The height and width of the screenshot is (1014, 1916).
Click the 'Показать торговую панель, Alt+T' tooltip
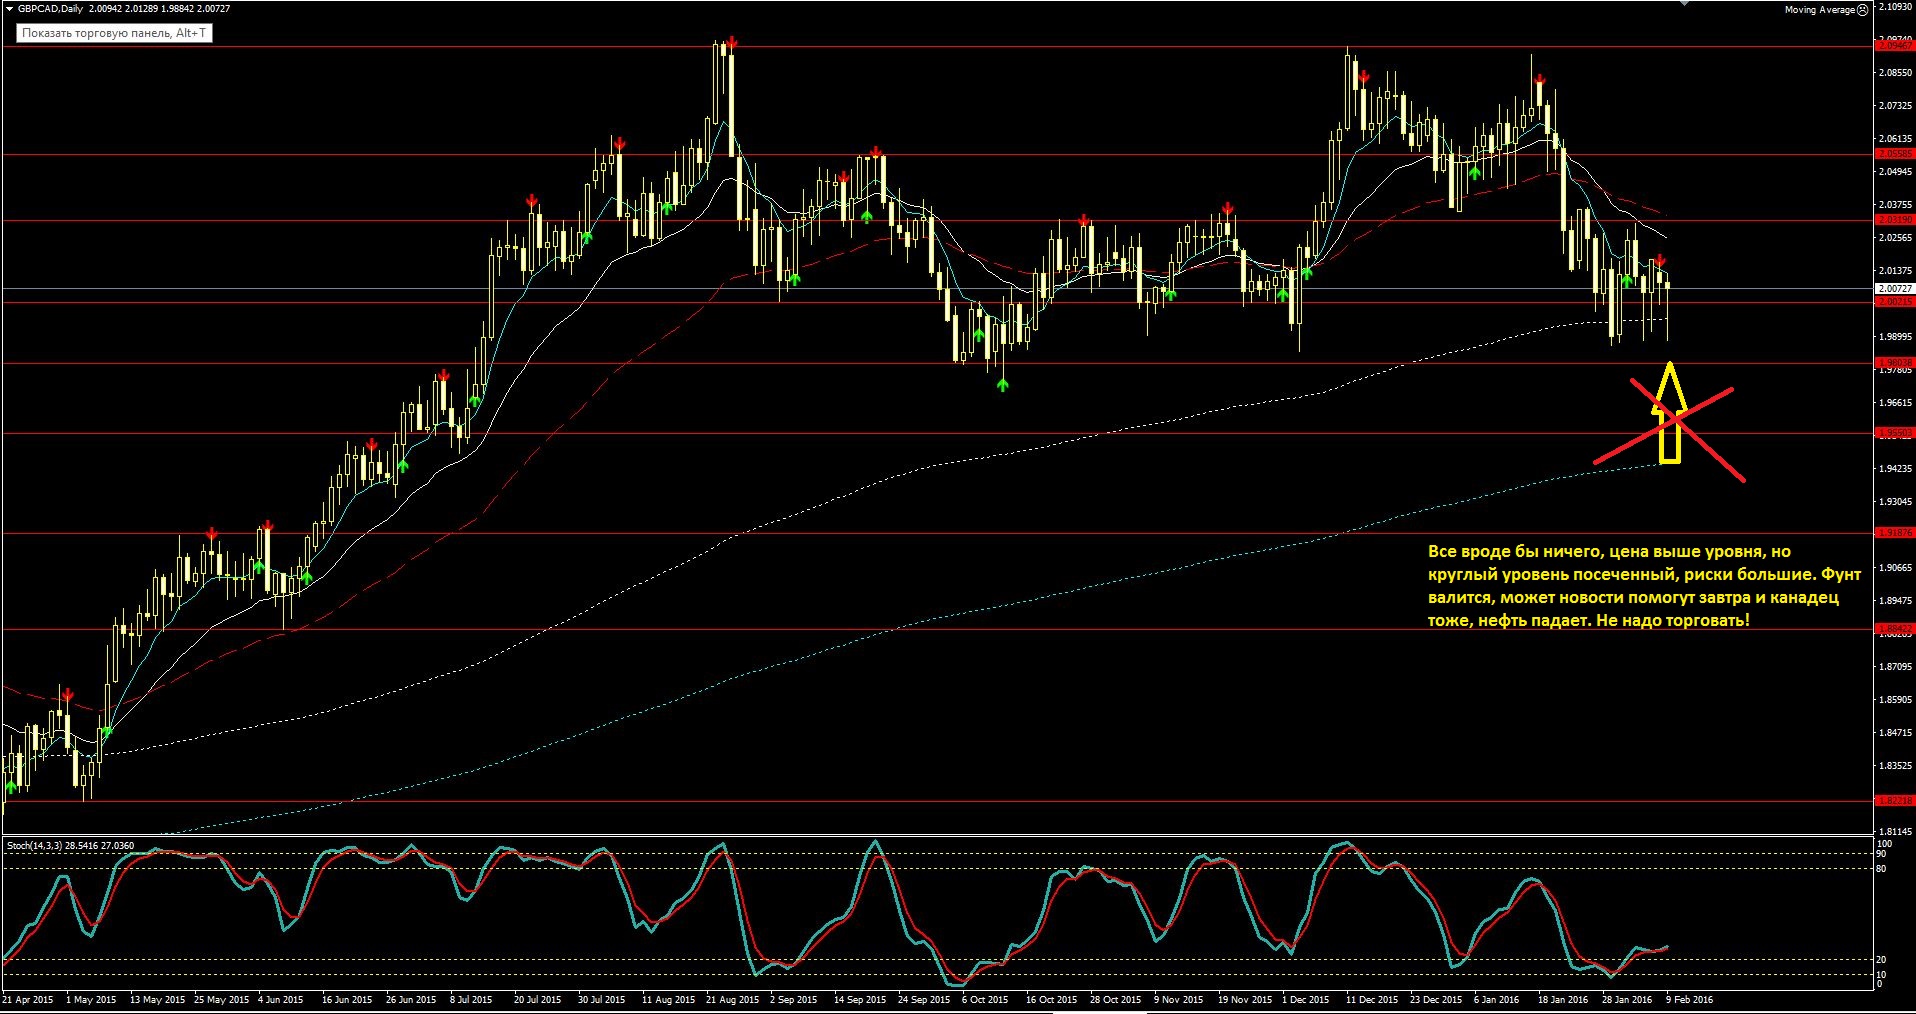114,33
